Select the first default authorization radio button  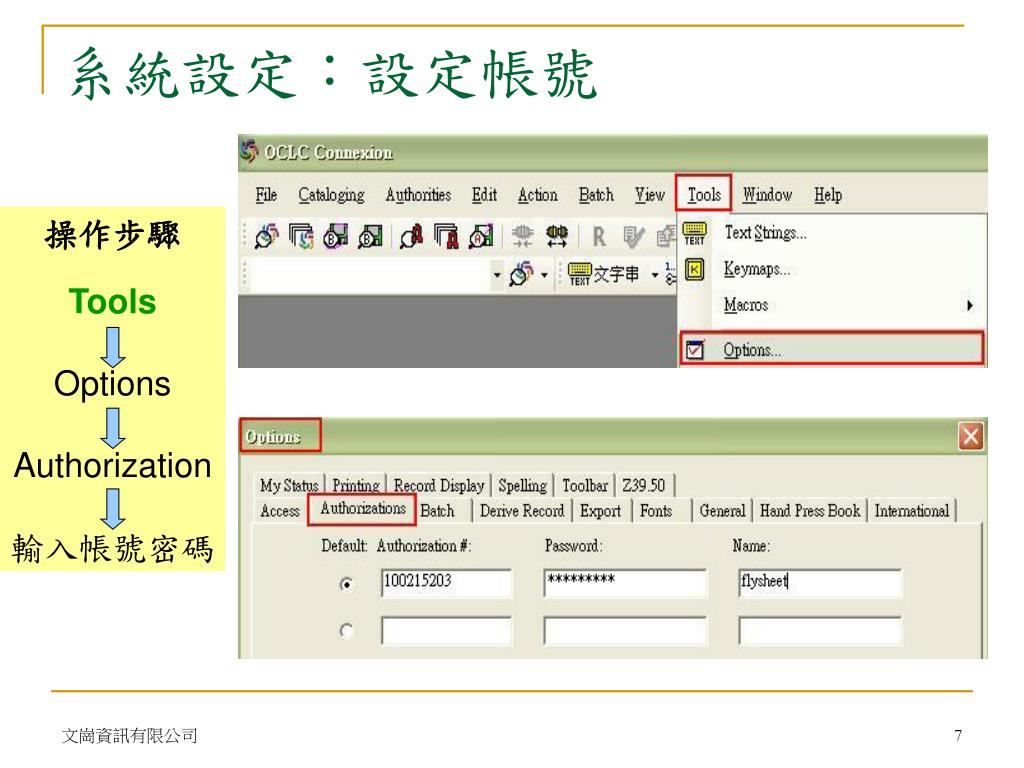click(x=346, y=584)
